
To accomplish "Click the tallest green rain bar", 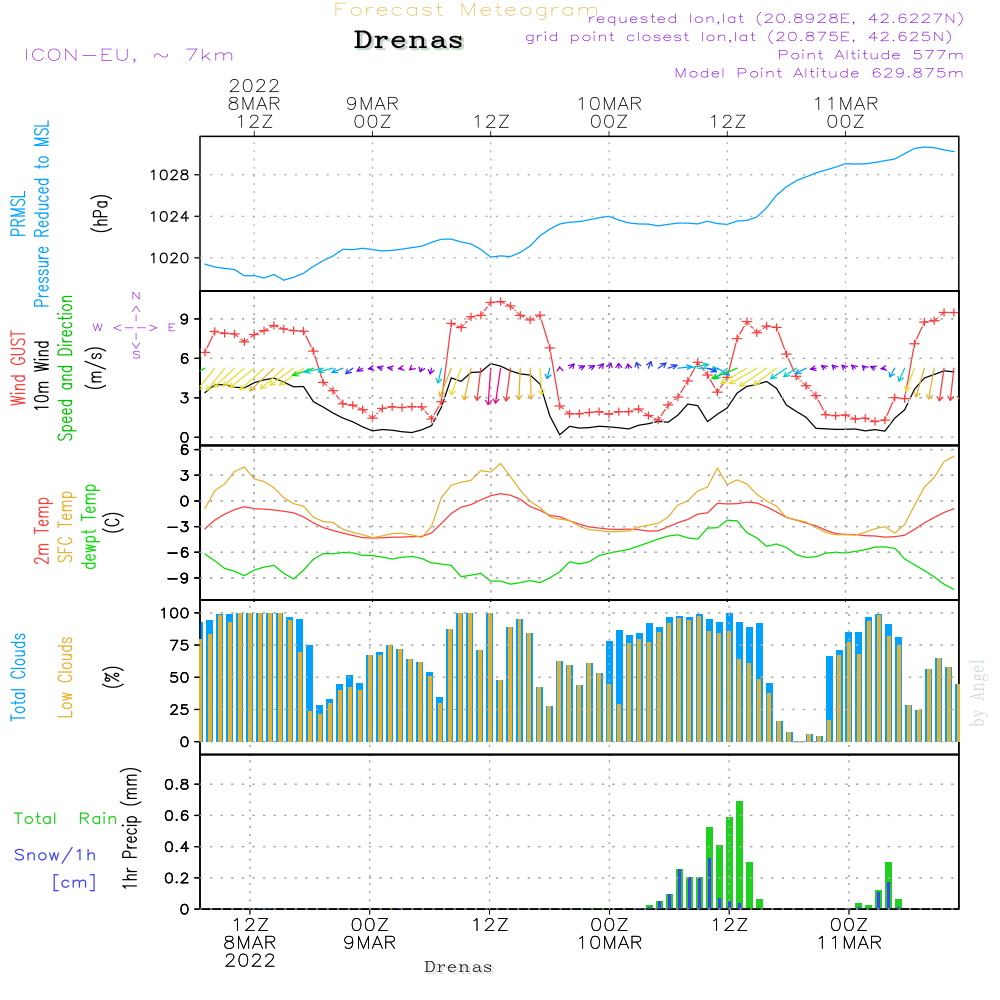I will pyautogui.click(x=740, y=855).
